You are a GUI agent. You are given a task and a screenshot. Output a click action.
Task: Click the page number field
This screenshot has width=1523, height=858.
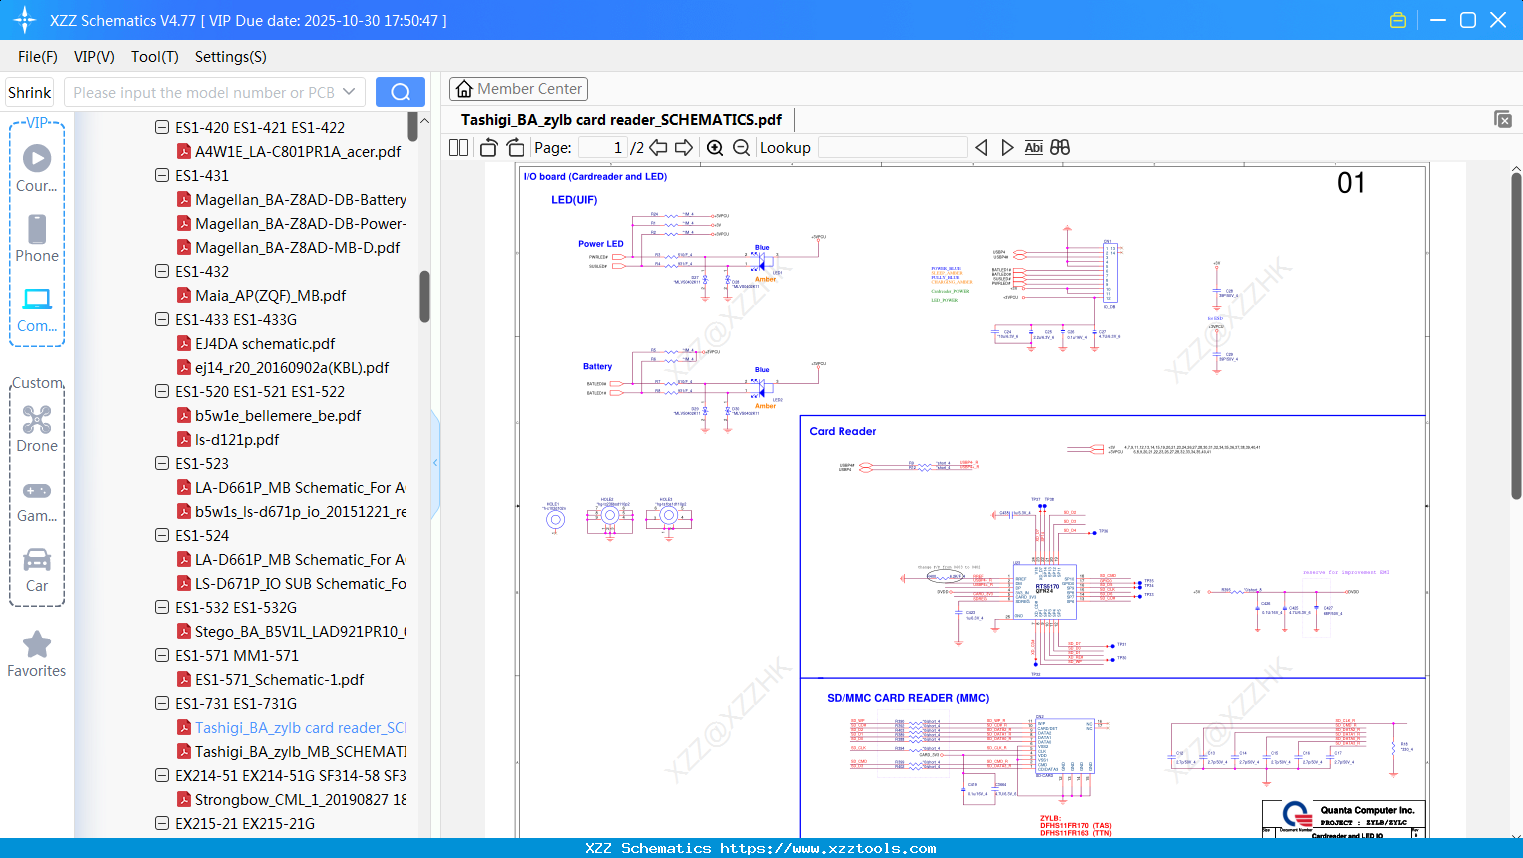point(603,147)
